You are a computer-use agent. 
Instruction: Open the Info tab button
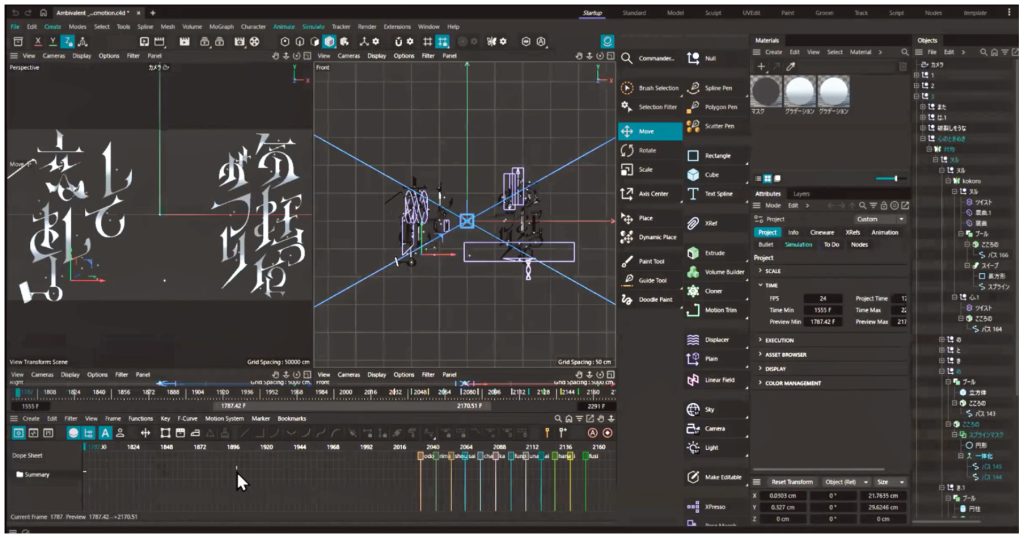tap(793, 232)
